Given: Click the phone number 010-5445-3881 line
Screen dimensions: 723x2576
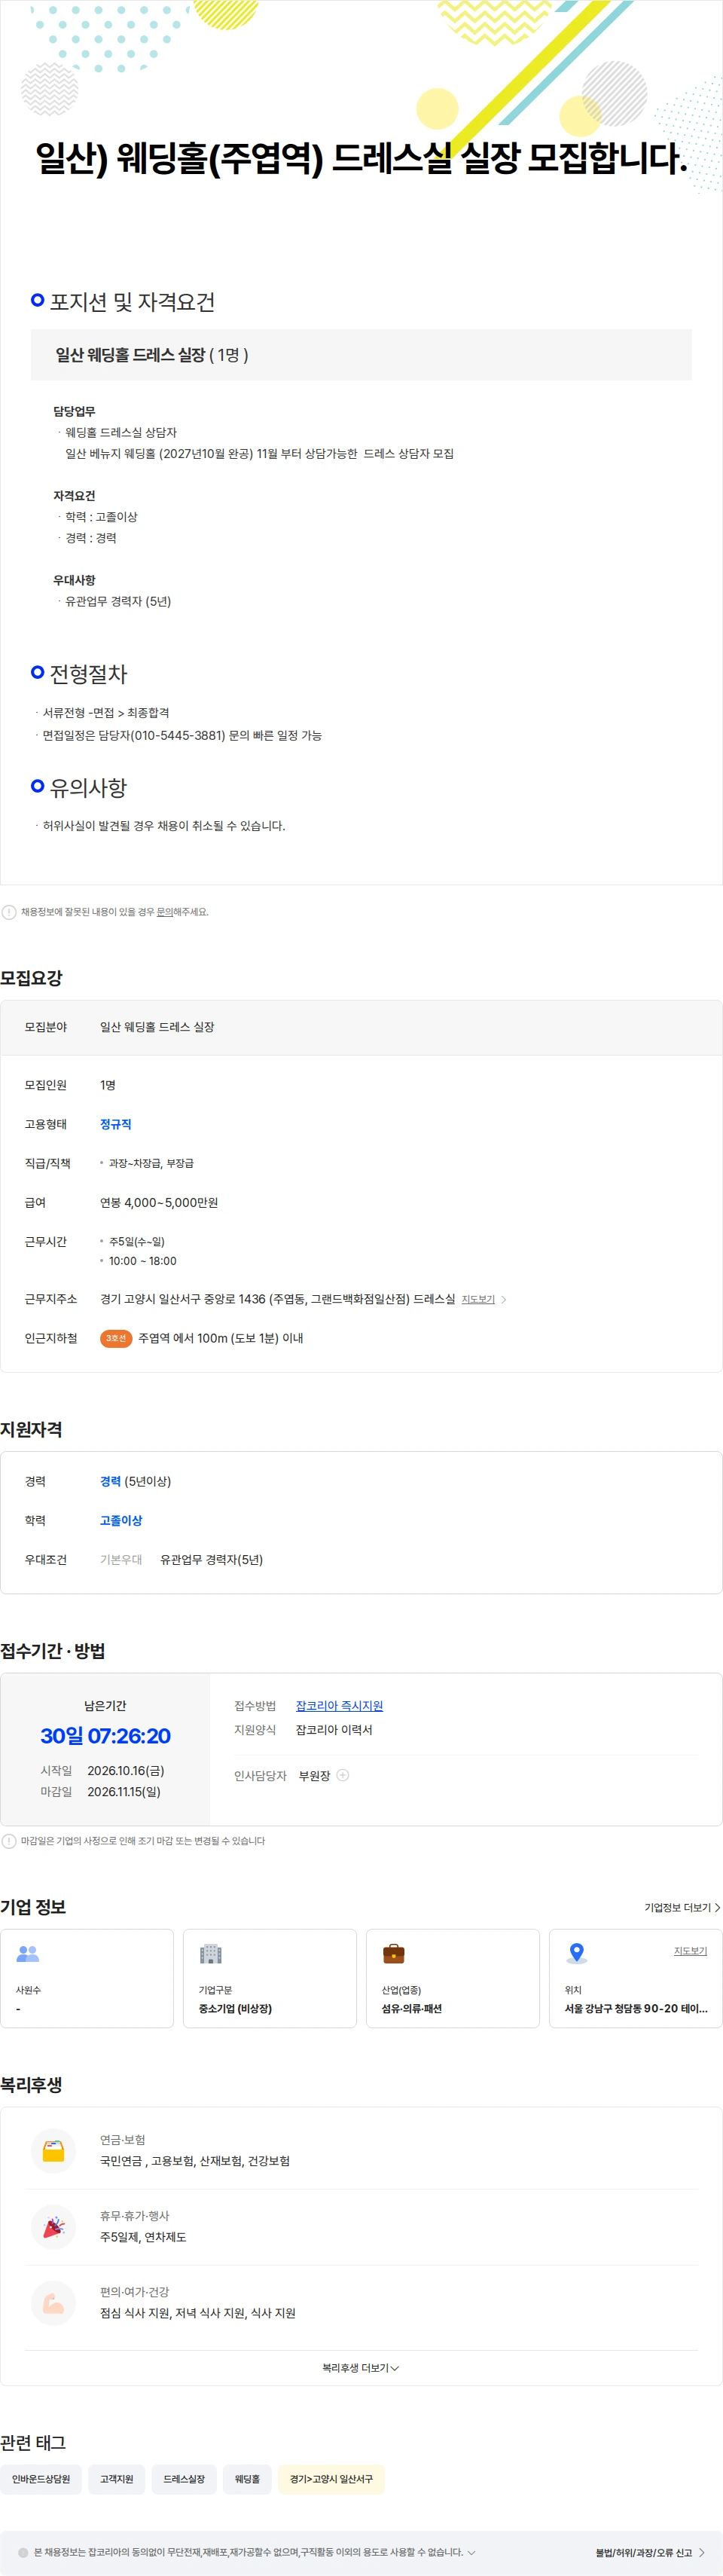Looking at the screenshot, I should pyautogui.click(x=182, y=735).
